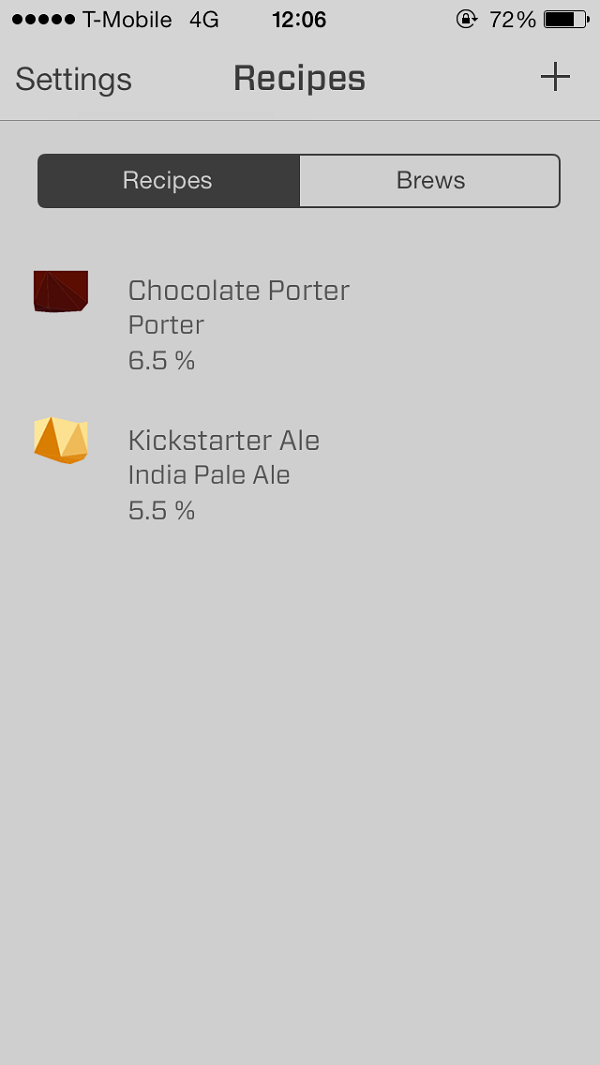Tap the signal strength dots
Image resolution: width=600 pixels, height=1065 pixels.
[x=43, y=20]
